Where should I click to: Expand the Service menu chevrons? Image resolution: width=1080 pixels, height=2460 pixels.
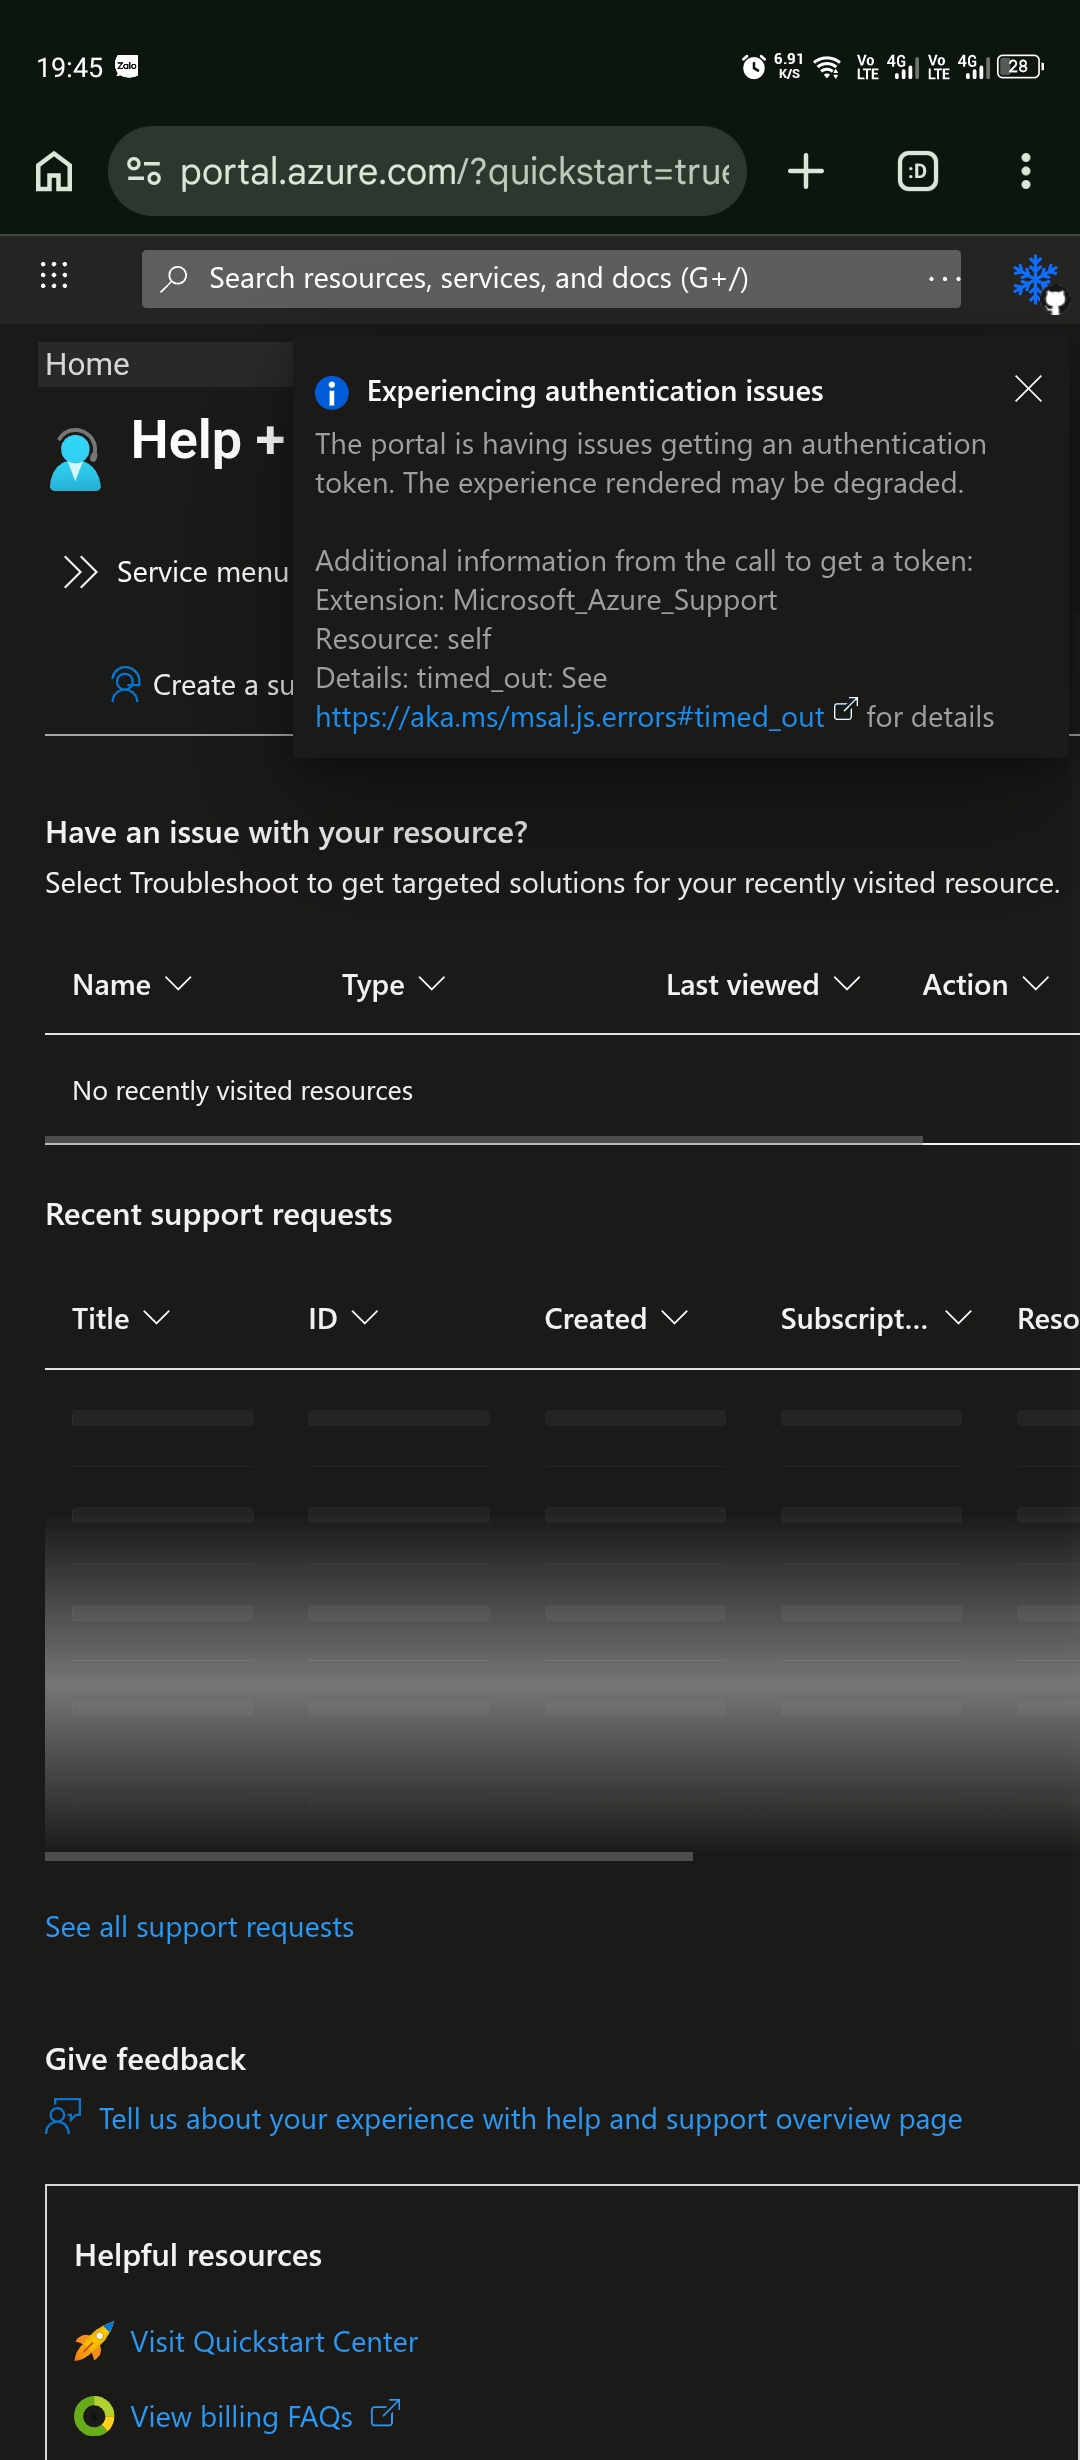[x=80, y=572]
